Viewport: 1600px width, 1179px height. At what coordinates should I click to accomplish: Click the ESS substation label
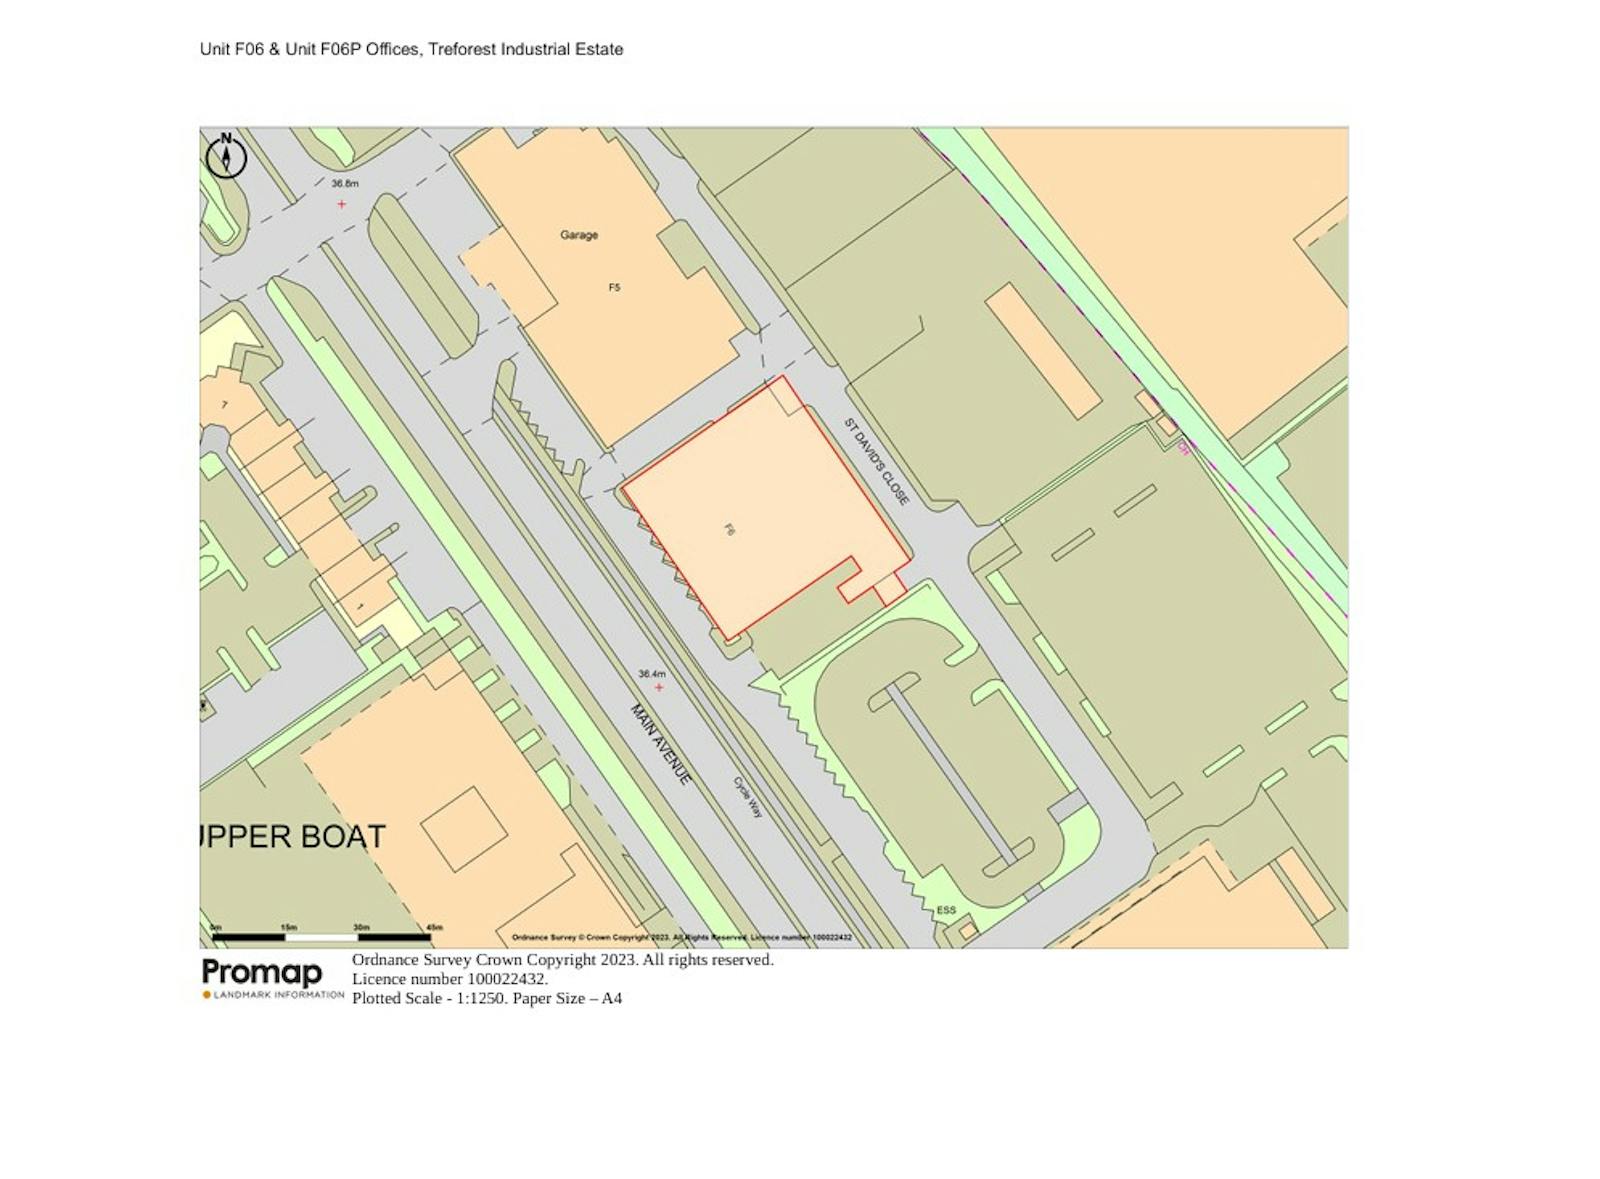(946, 910)
